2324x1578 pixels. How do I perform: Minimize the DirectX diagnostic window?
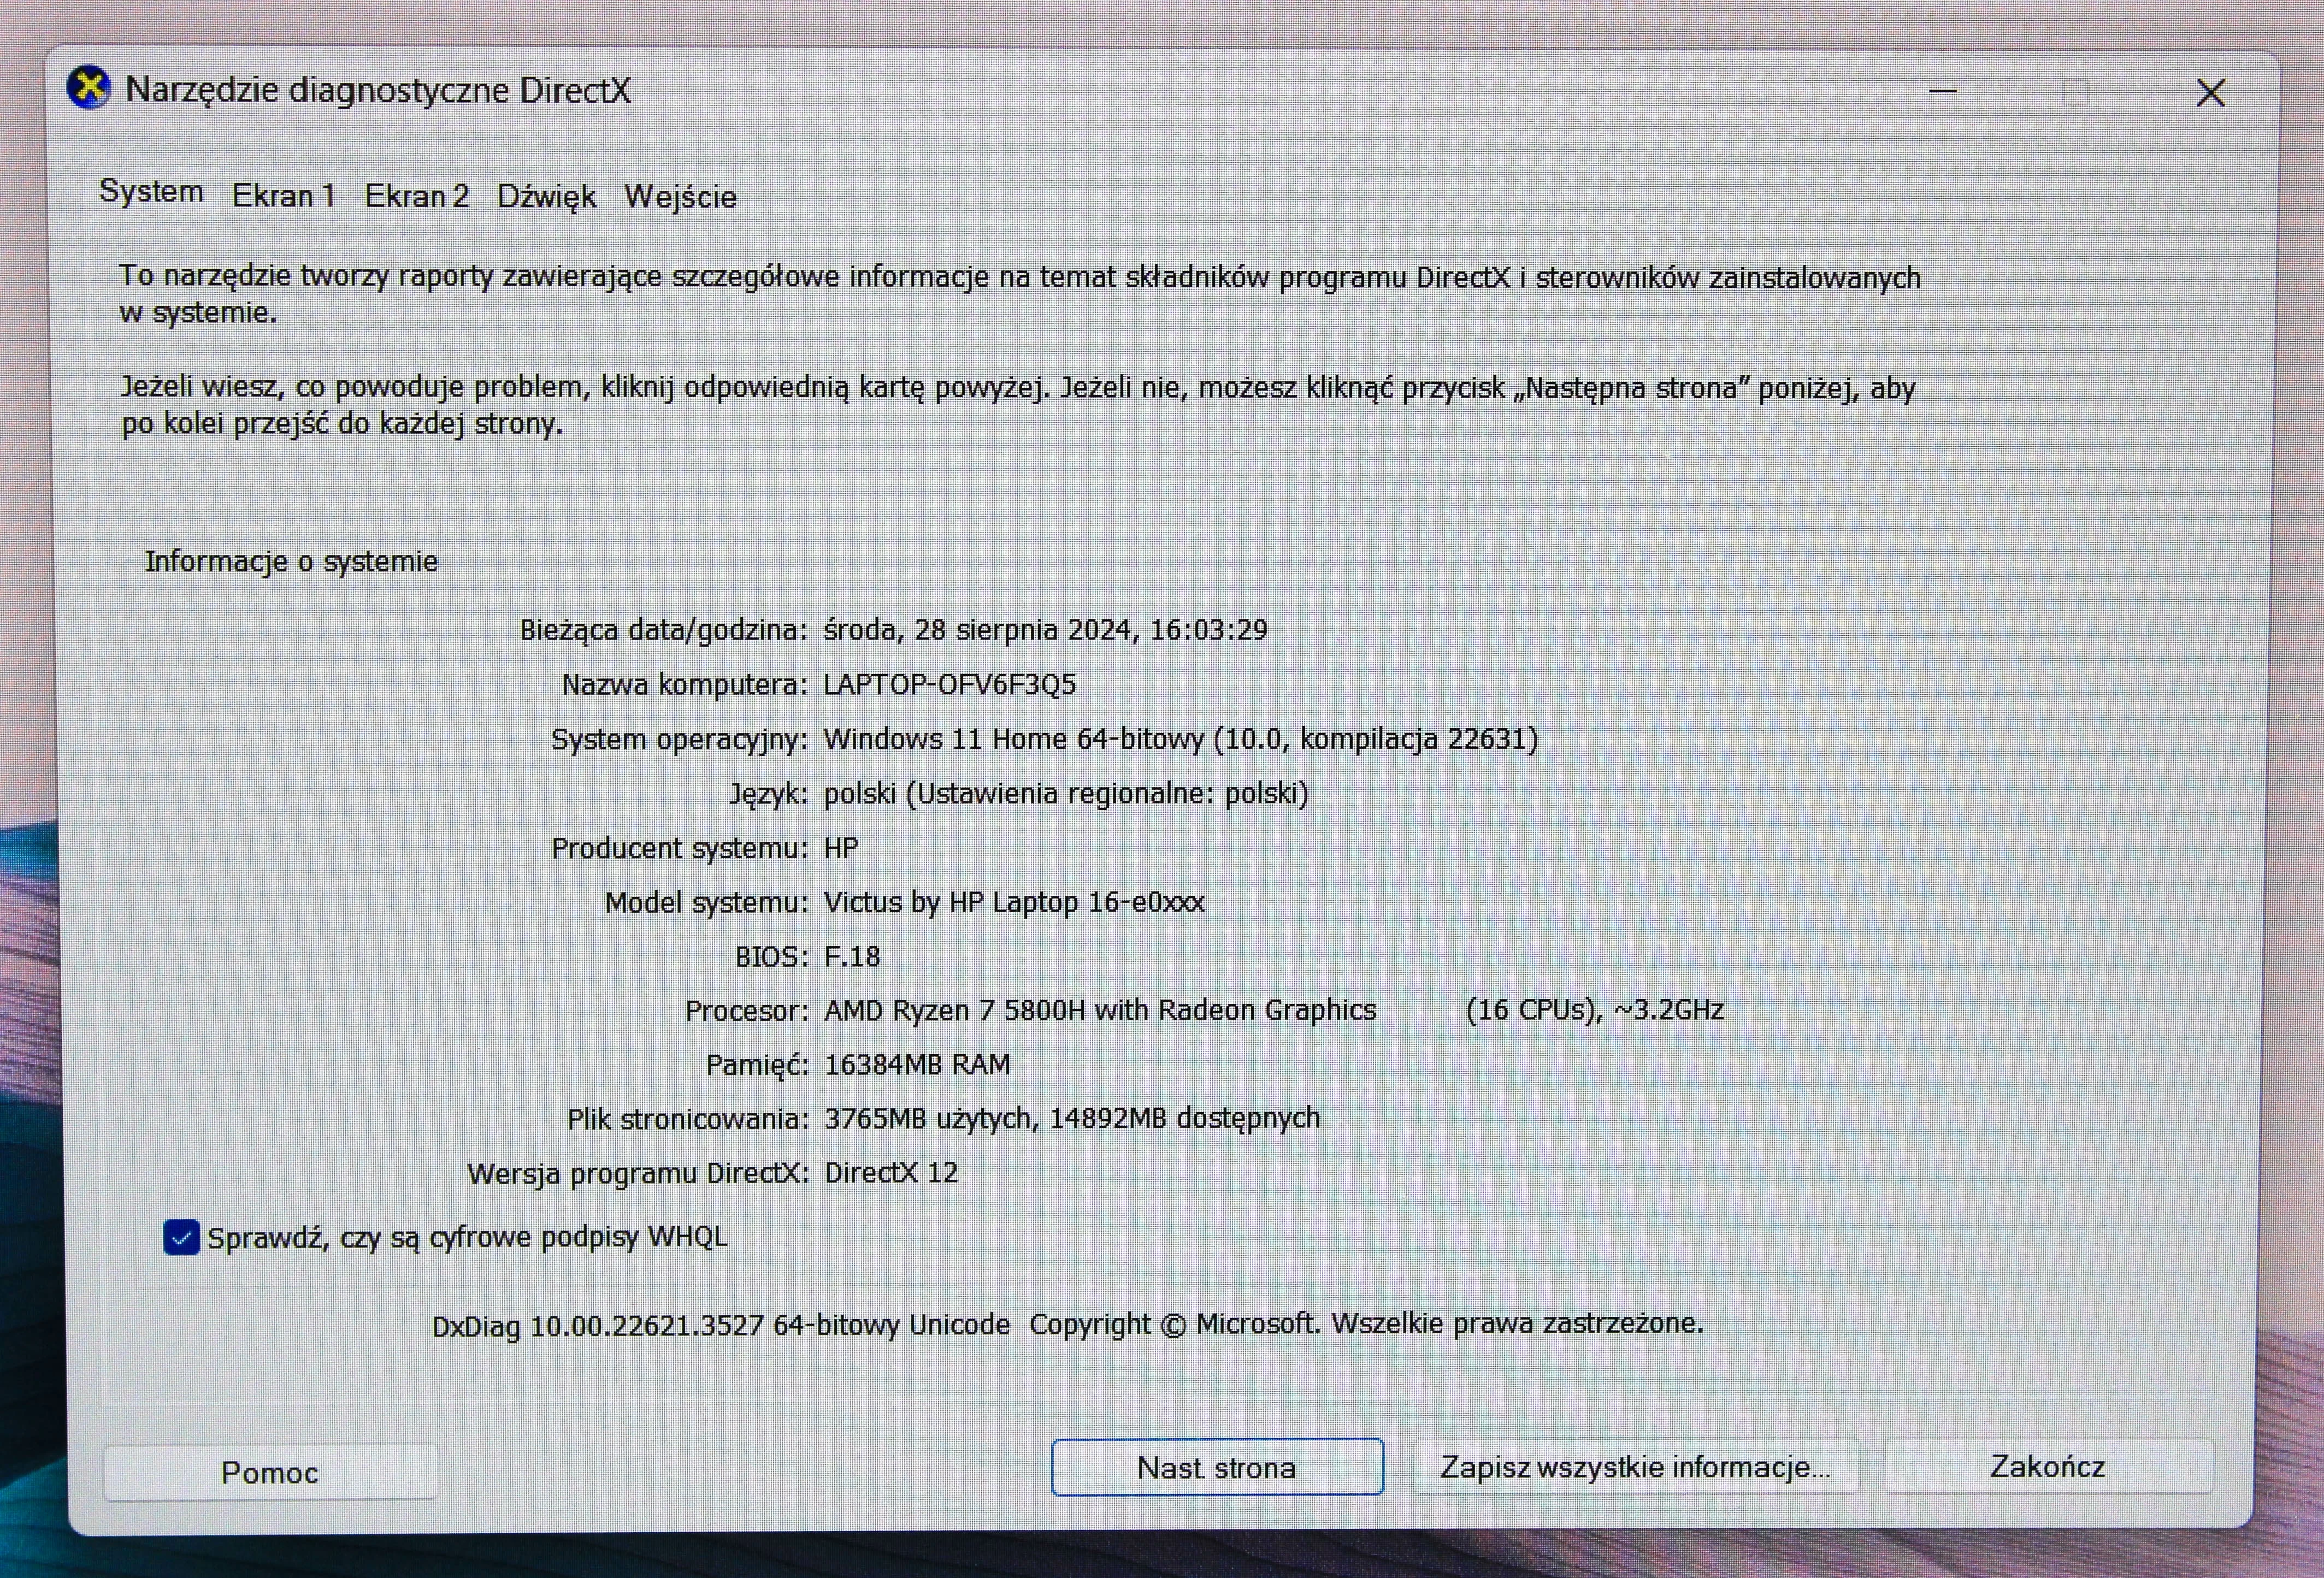click(1942, 92)
